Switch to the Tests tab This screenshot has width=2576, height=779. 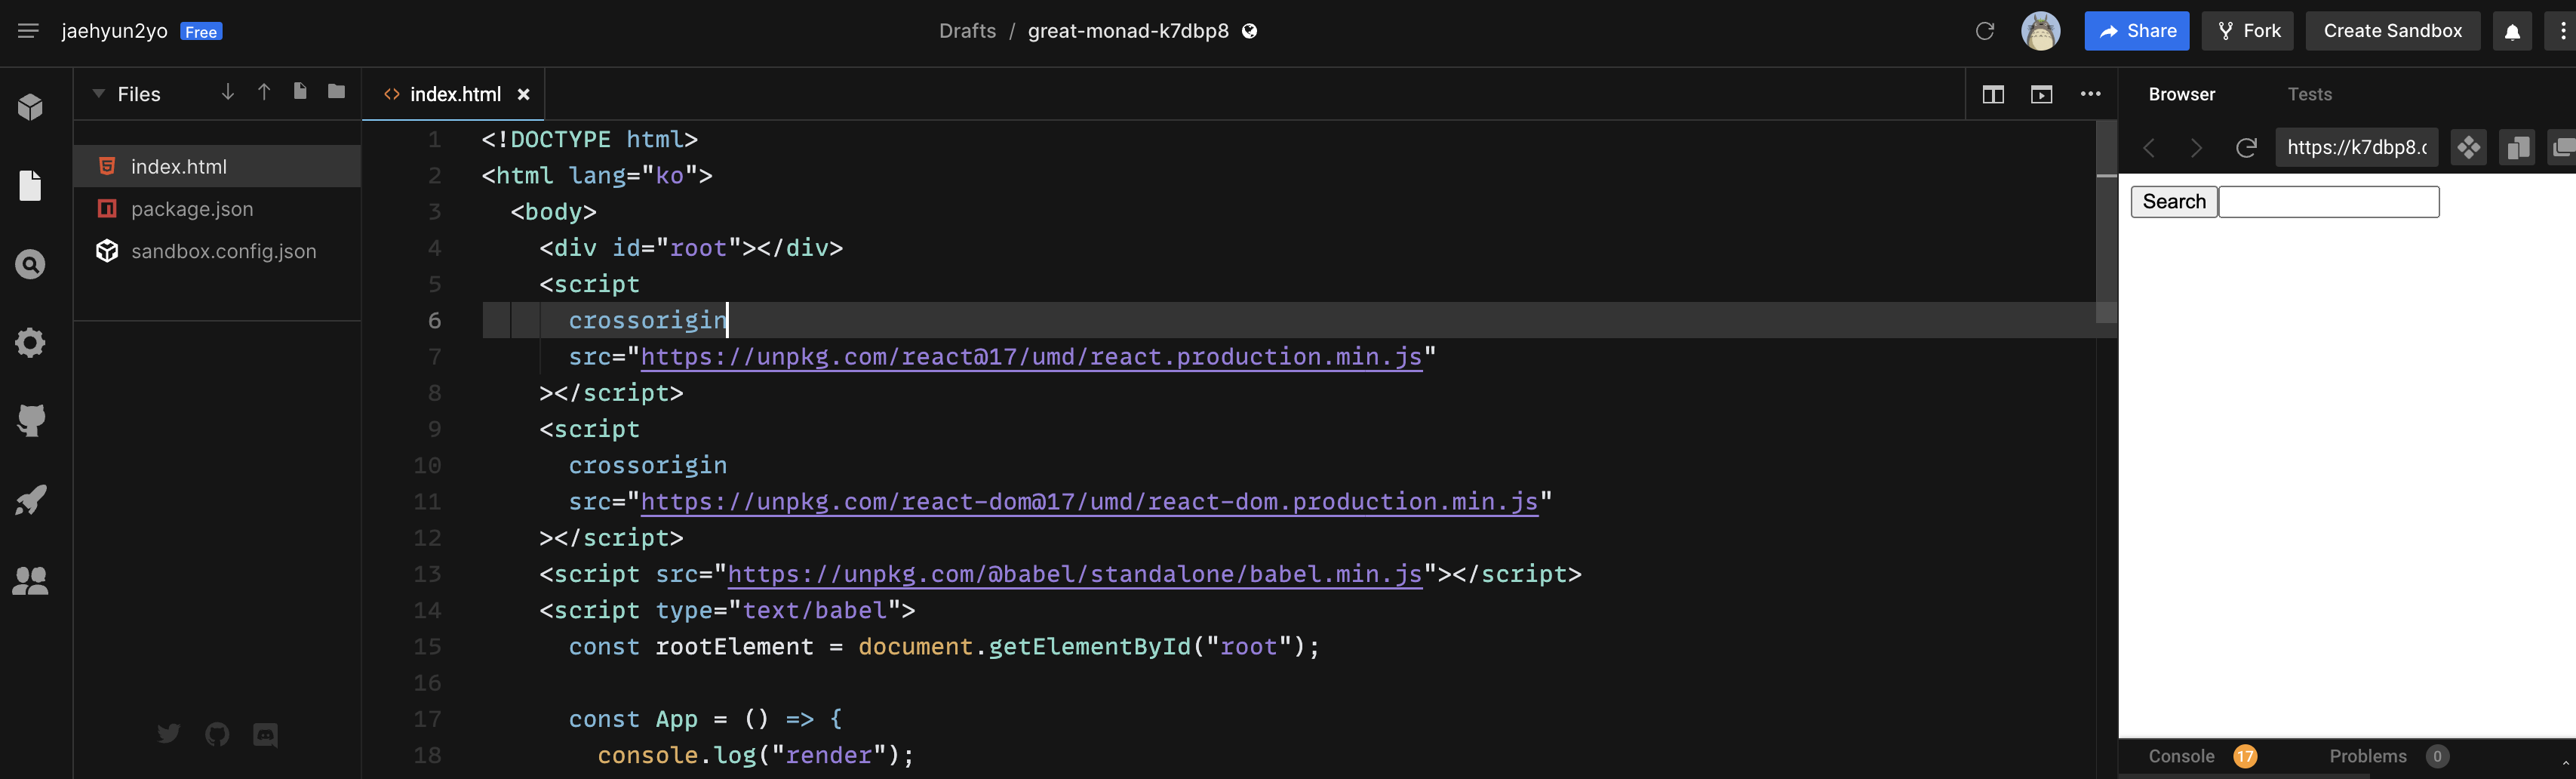(2309, 94)
